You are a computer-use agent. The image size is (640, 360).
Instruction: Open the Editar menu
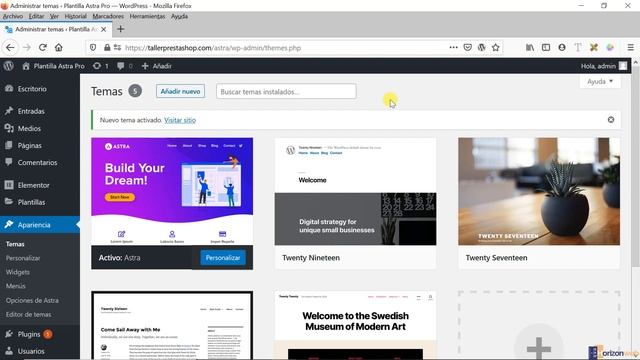tap(36, 16)
